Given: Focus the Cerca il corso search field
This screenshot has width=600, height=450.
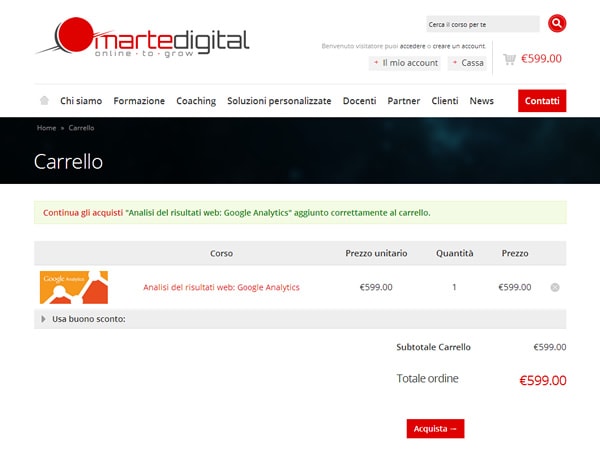Looking at the screenshot, I should (x=483, y=24).
